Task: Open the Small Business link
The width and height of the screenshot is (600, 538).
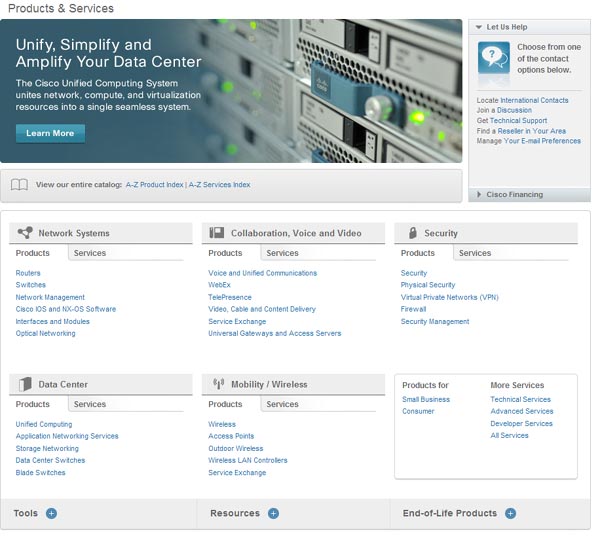Action: coord(426,399)
